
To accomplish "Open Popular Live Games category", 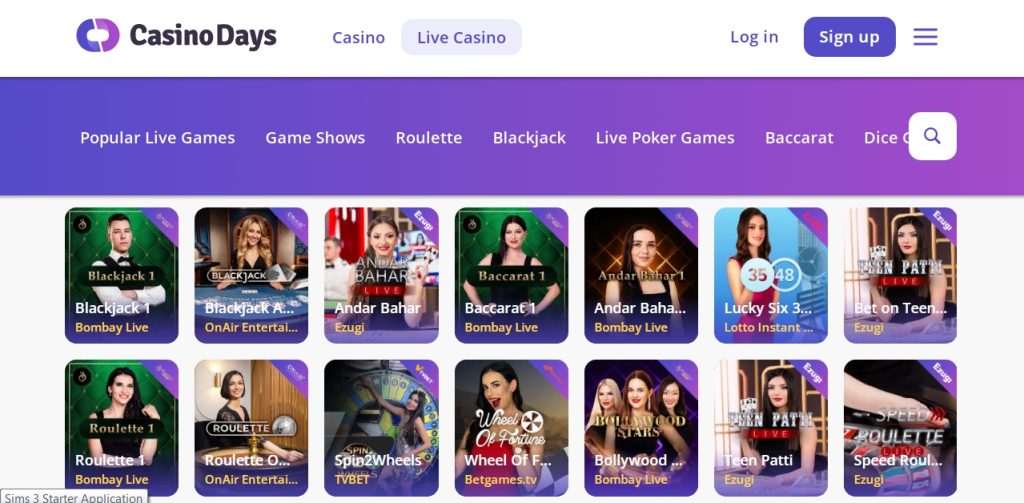I will point(157,138).
